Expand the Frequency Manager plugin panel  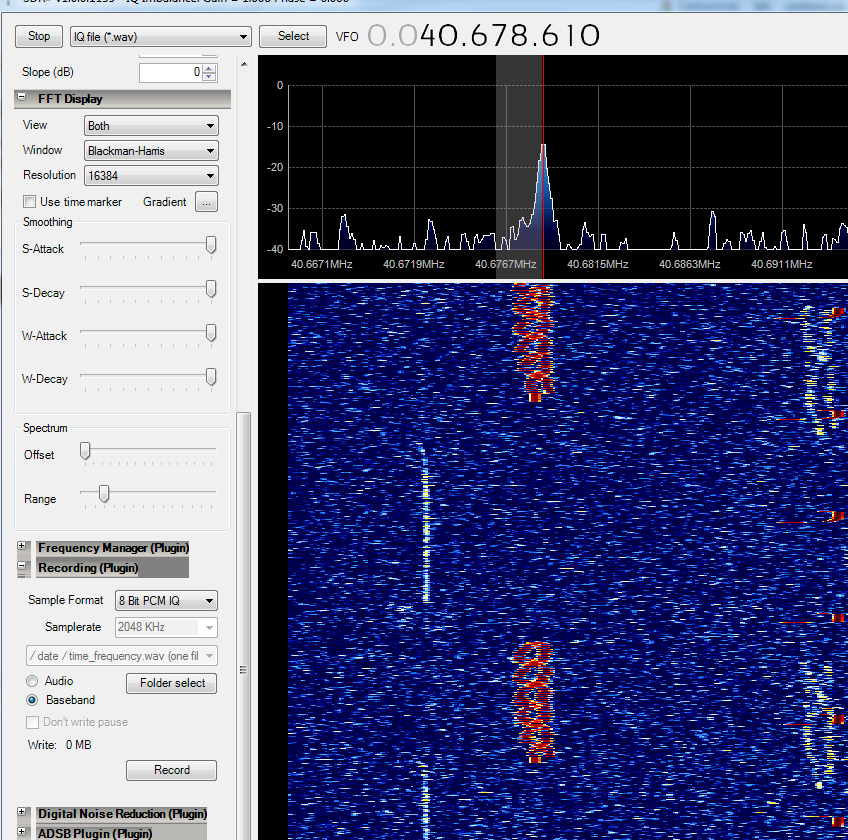22,545
